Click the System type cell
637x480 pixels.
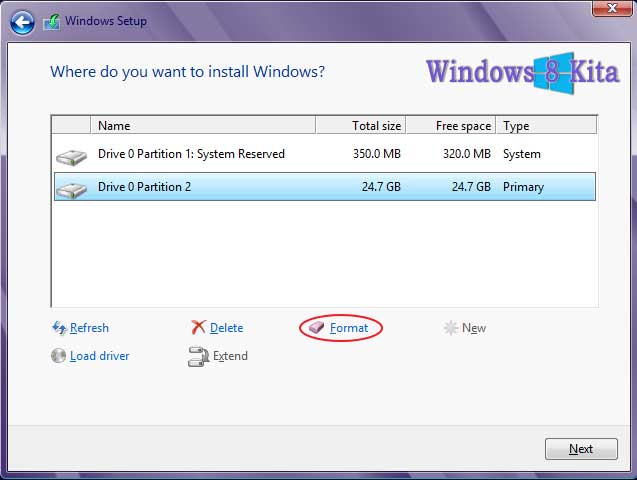coord(522,154)
